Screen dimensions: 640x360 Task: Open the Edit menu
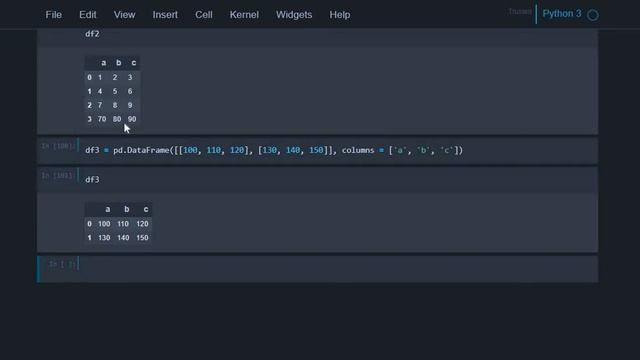tap(88, 15)
